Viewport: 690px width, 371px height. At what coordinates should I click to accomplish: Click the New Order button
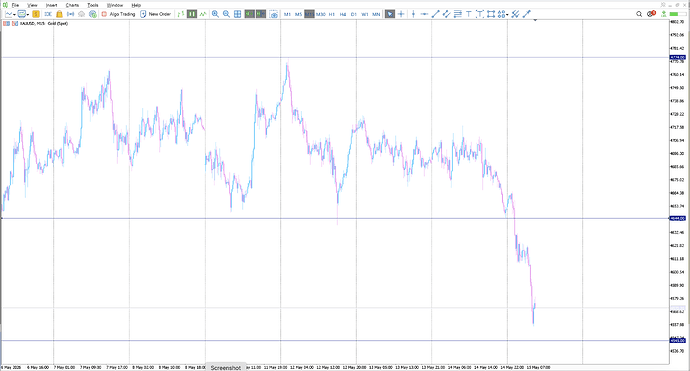[x=155, y=14]
